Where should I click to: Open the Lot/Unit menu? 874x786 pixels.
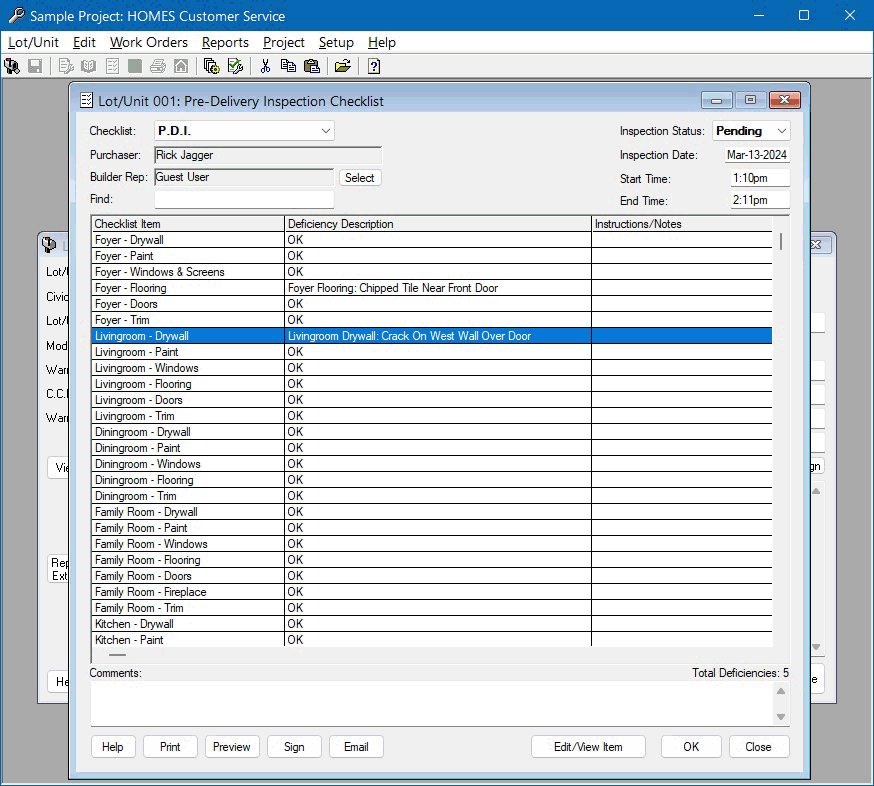click(33, 42)
